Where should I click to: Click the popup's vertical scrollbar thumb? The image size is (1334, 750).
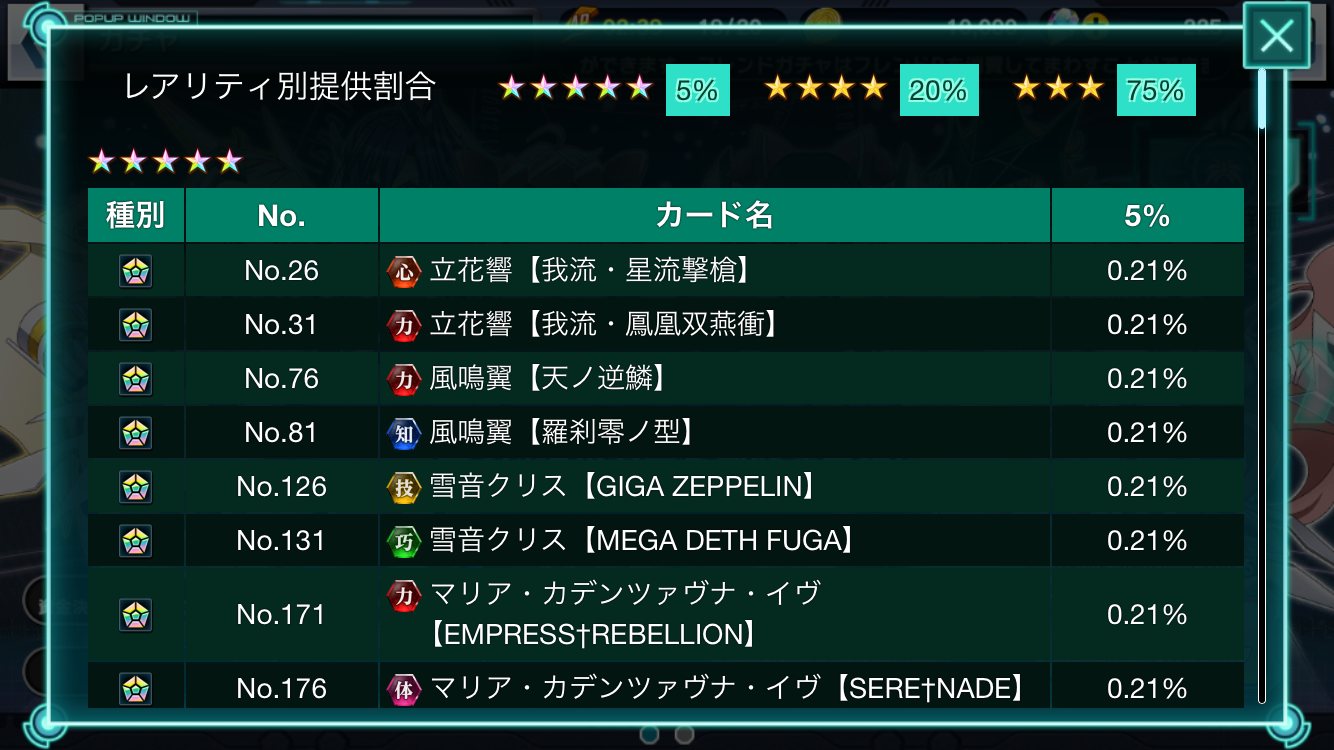click(1262, 98)
